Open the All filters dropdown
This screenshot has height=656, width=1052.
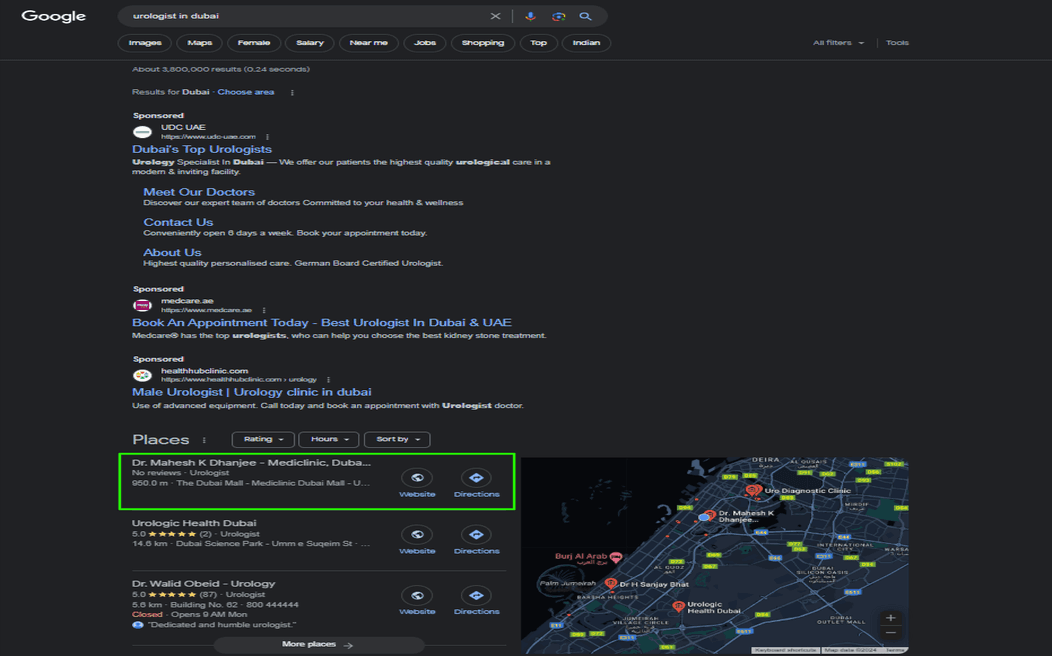click(838, 43)
